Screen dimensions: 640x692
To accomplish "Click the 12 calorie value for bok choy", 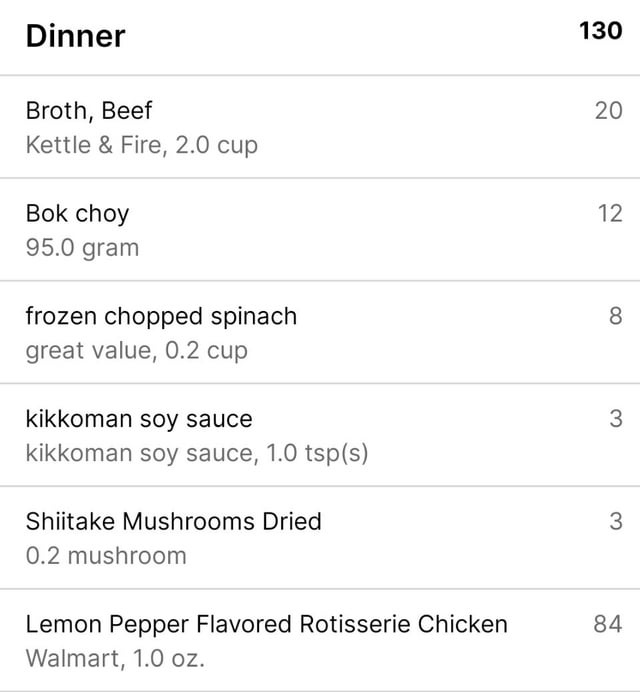I will (x=610, y=213).
